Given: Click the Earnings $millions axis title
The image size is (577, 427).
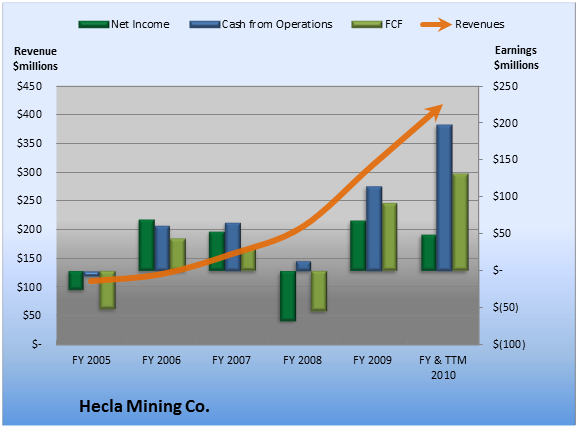Looking at the screenshot, I should tap(516, 57).
